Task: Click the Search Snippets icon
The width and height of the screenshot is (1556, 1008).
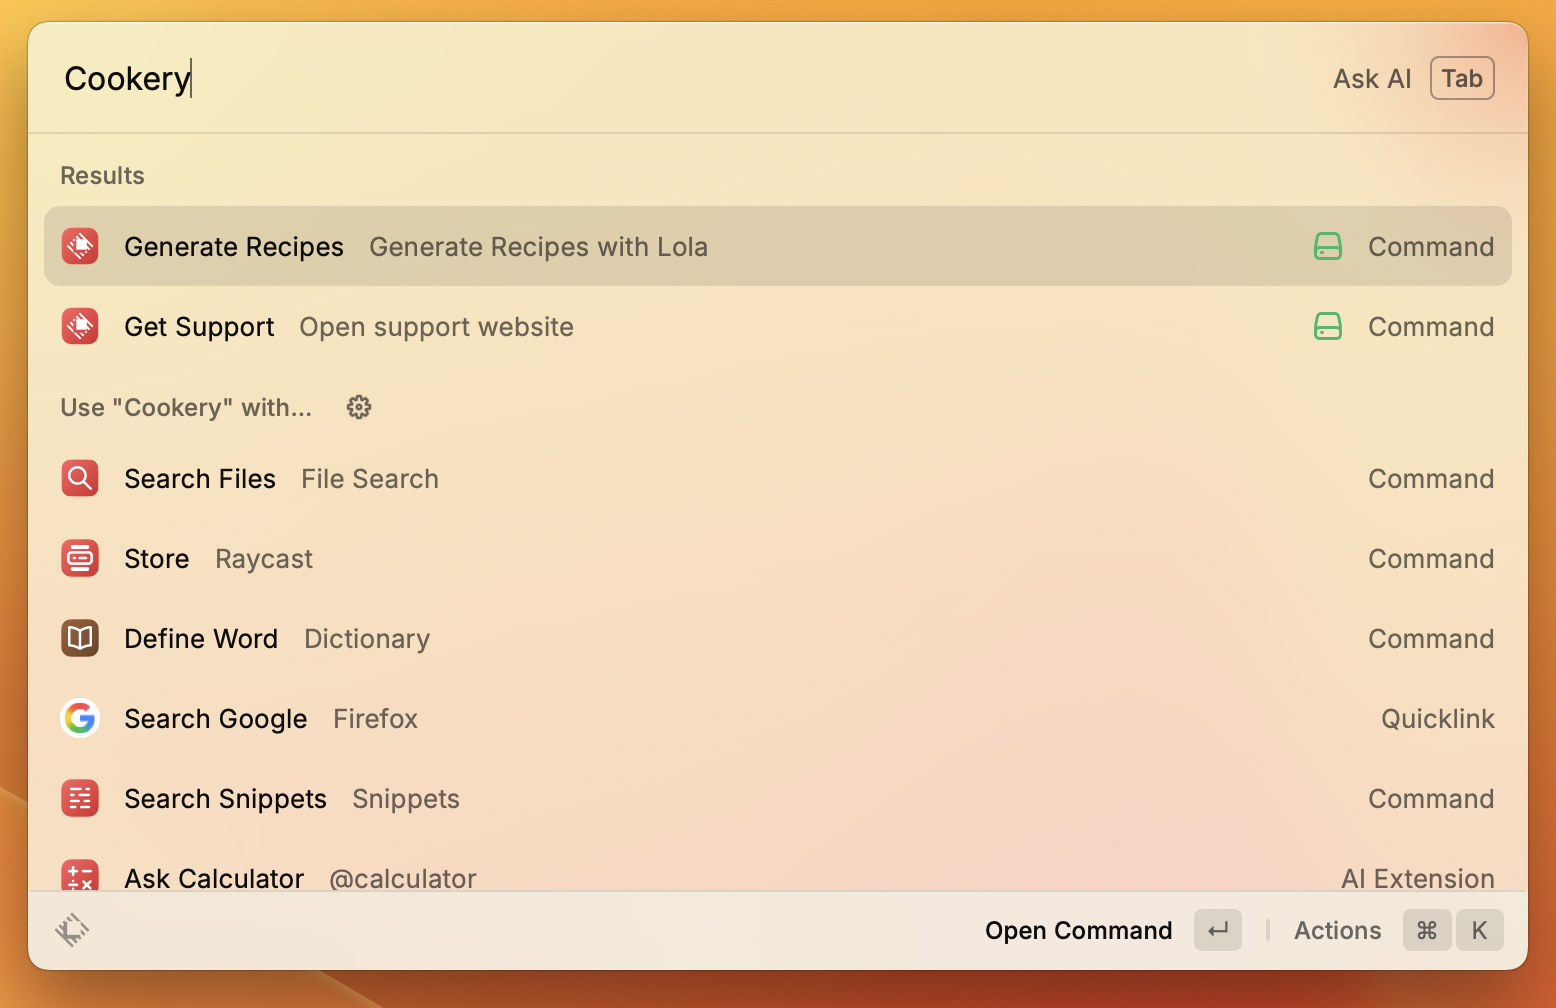Action: point(80,798)
